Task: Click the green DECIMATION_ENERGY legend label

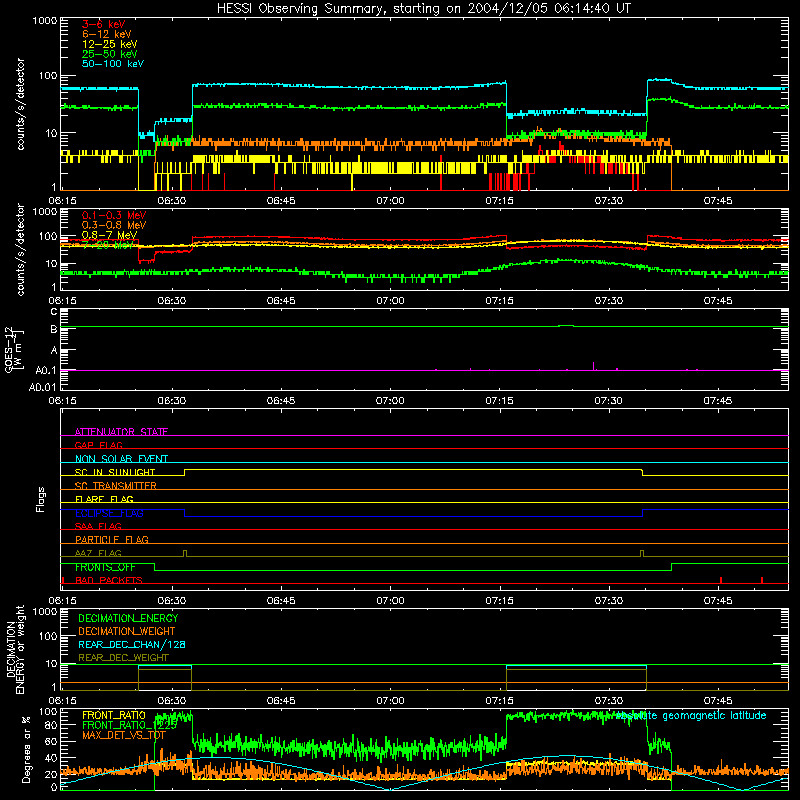Action: 128,618
